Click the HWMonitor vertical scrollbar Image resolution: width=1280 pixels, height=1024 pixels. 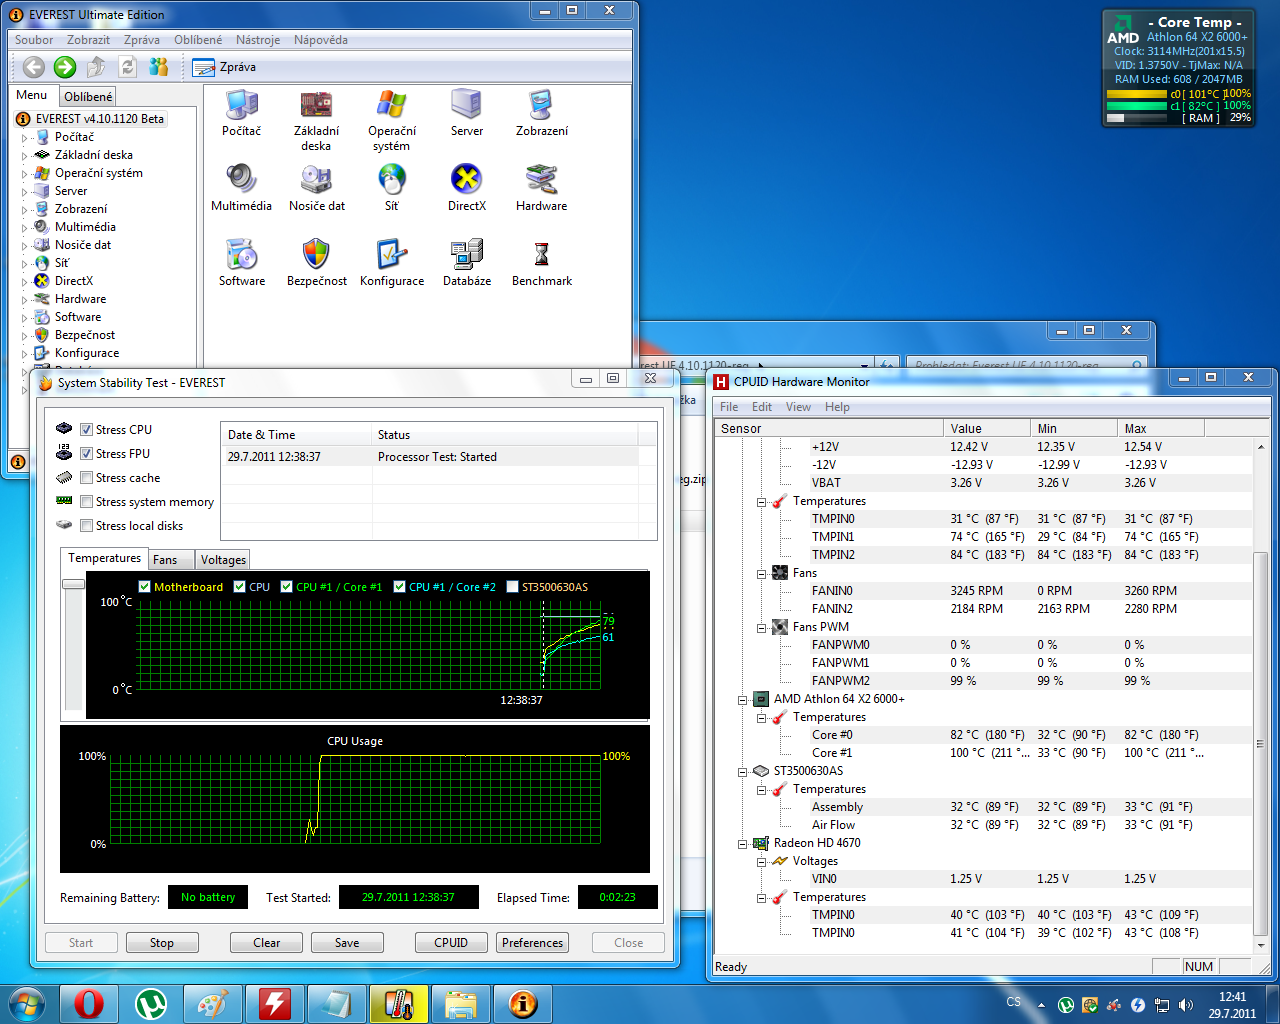(x=1260, y=745)
